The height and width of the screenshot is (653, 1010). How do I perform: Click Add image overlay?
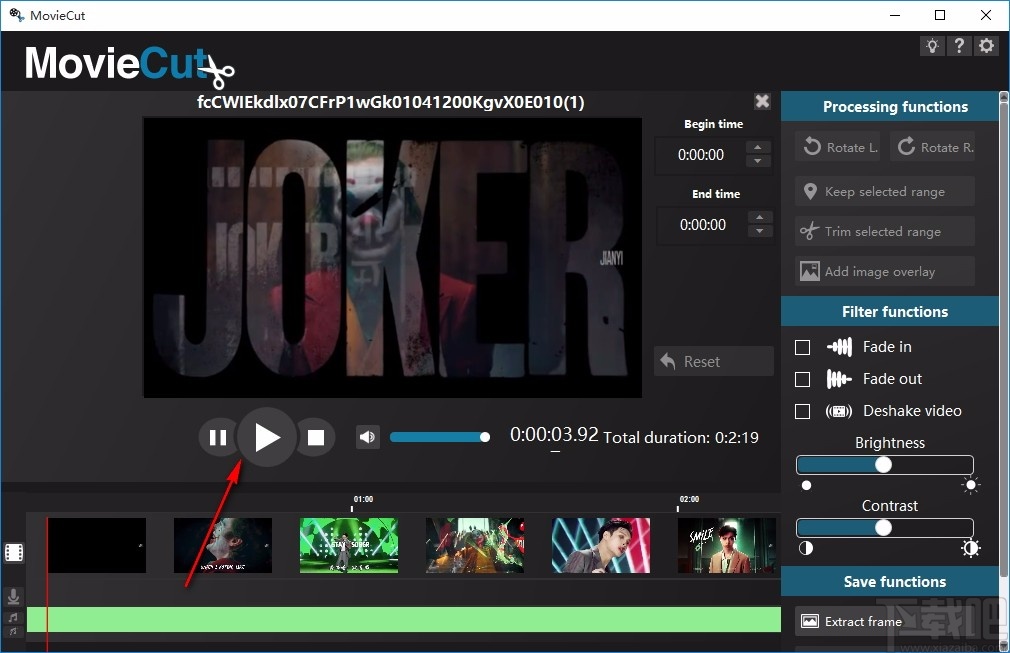(x=884, y=271)
